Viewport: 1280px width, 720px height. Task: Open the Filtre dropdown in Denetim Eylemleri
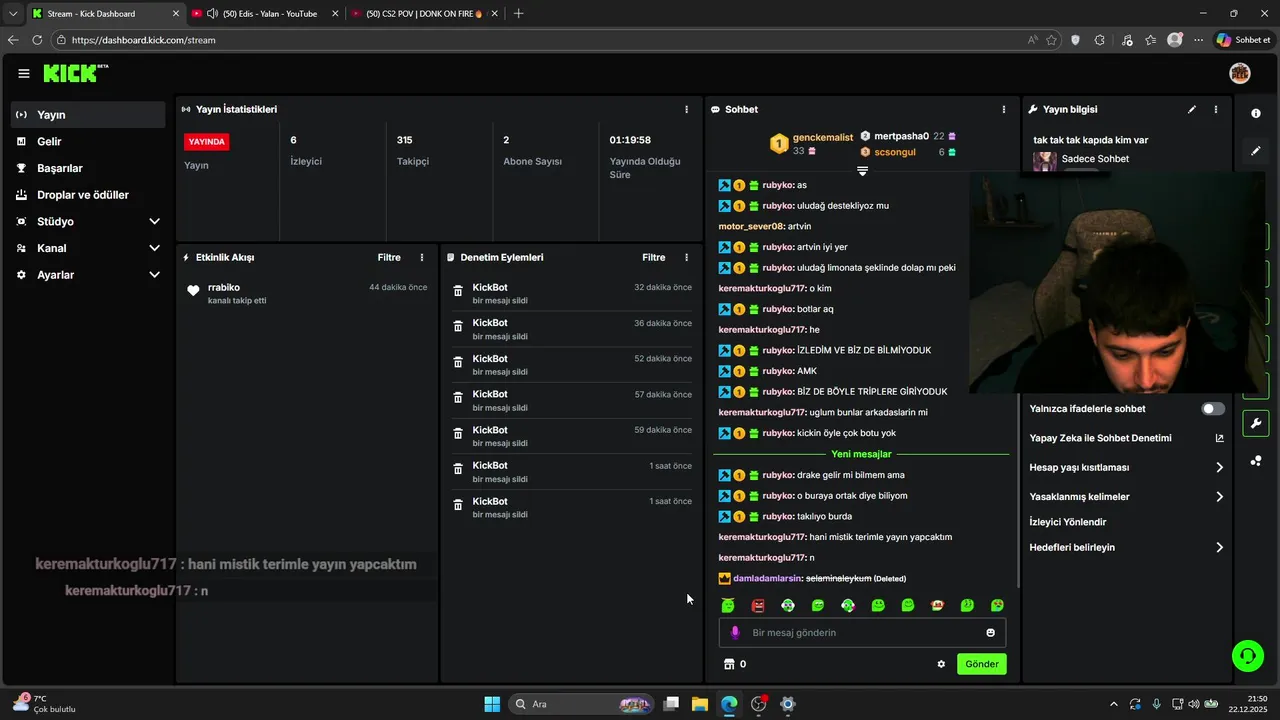click(653, 257)
